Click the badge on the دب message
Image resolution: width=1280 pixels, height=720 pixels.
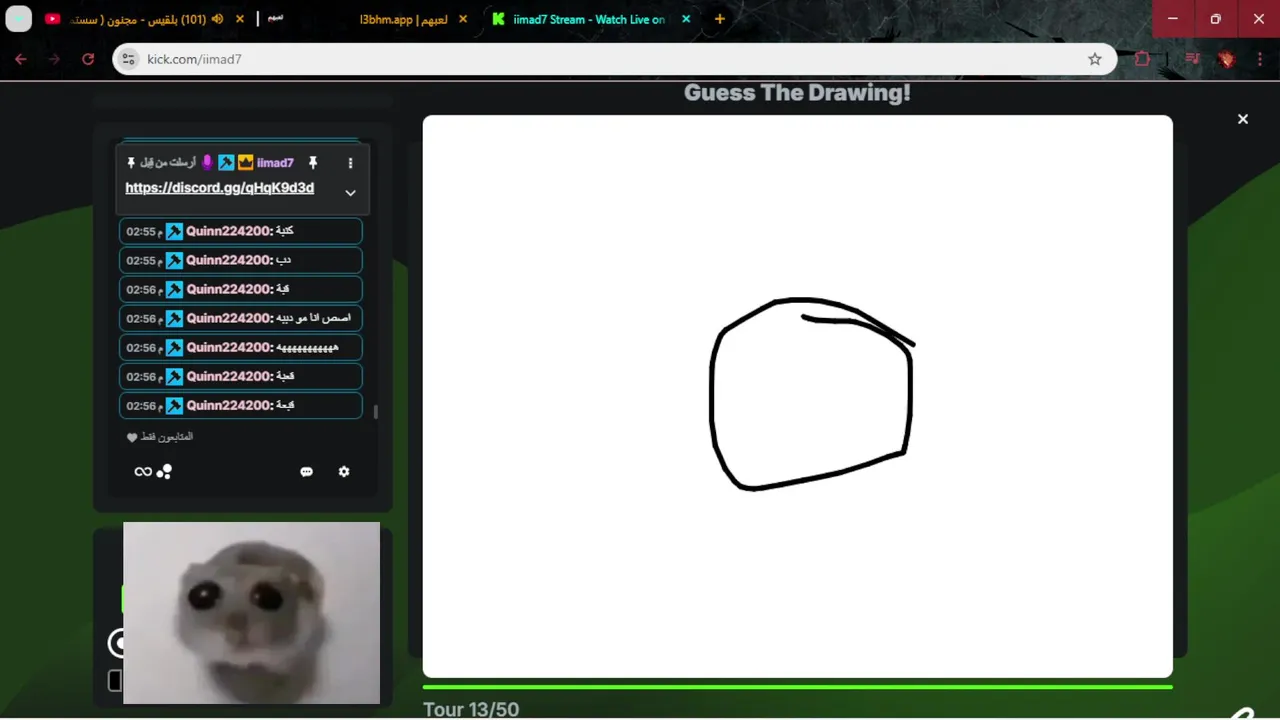[x=174, y=260]
